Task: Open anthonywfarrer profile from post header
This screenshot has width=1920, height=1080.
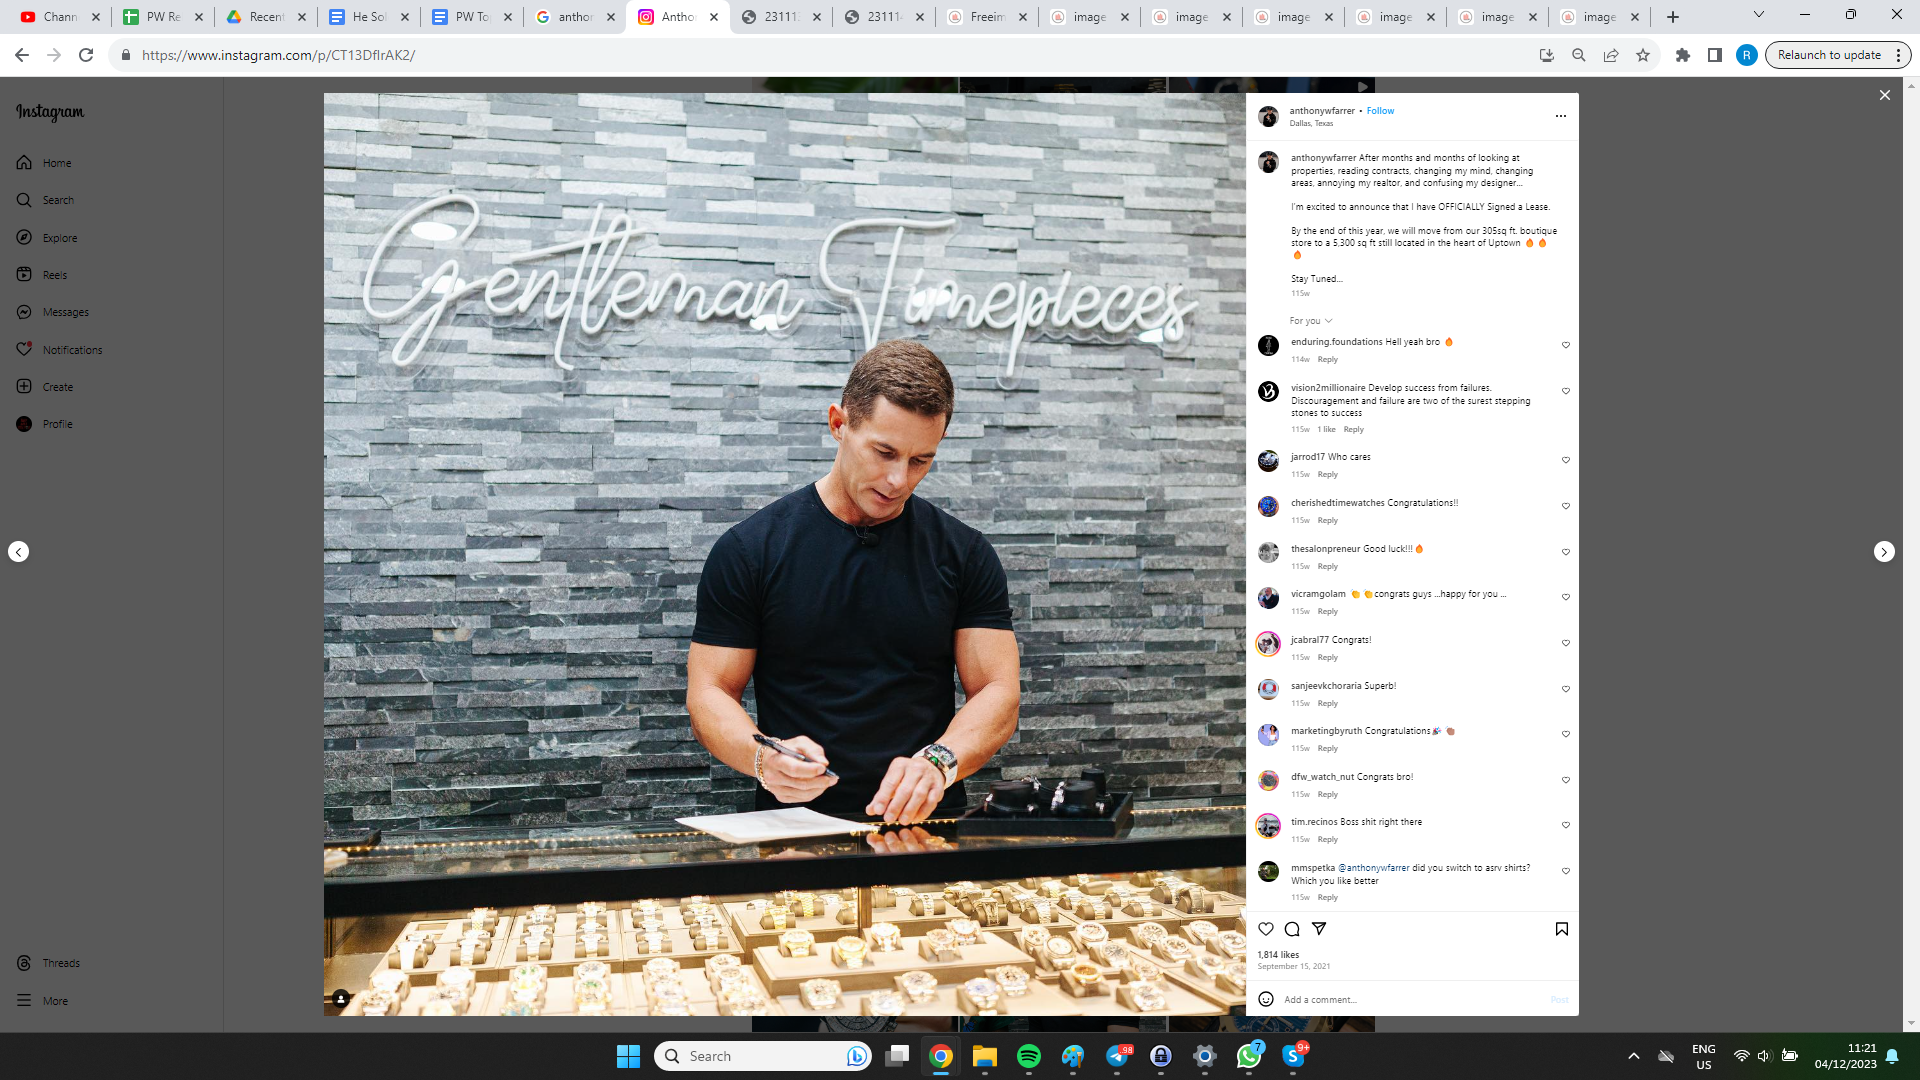Action: click(x=1322, y=111)
